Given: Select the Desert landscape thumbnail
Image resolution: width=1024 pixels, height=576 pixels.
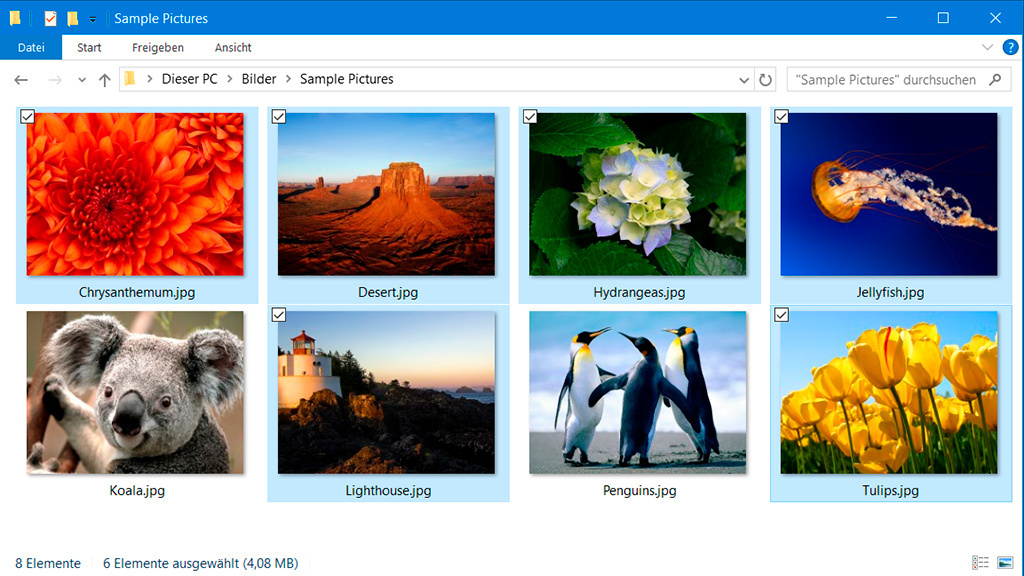Looking at the screenshot, I should [x=387, y=194].
